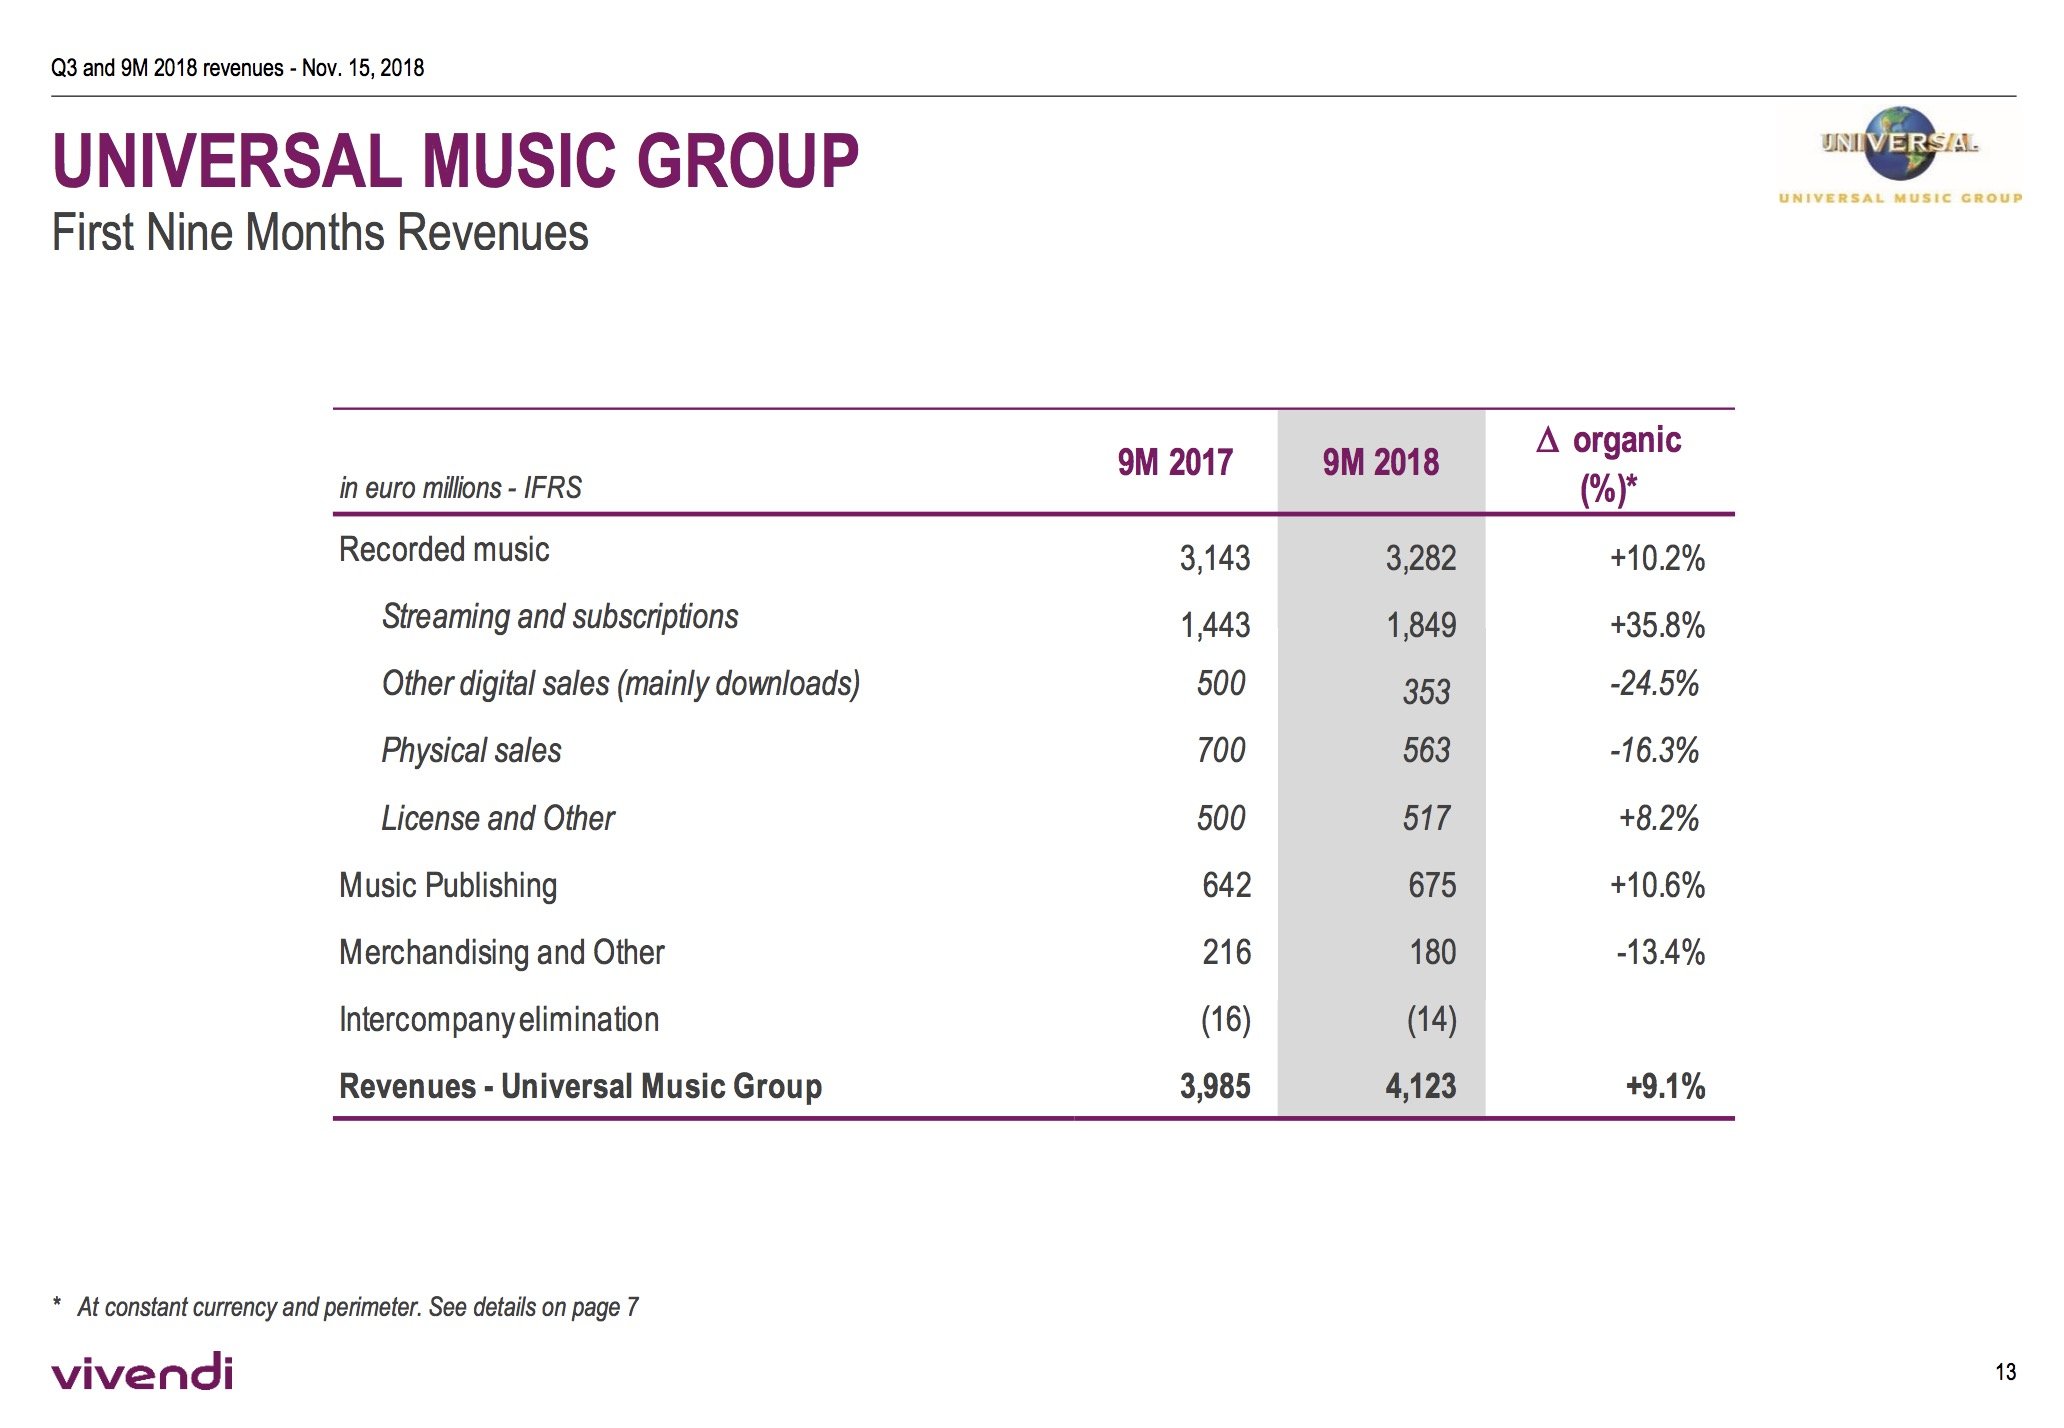Select the 'UNIVERSAL MUSIC GROUP' title
This screenshot has height=1428, width=2064.
455,161
